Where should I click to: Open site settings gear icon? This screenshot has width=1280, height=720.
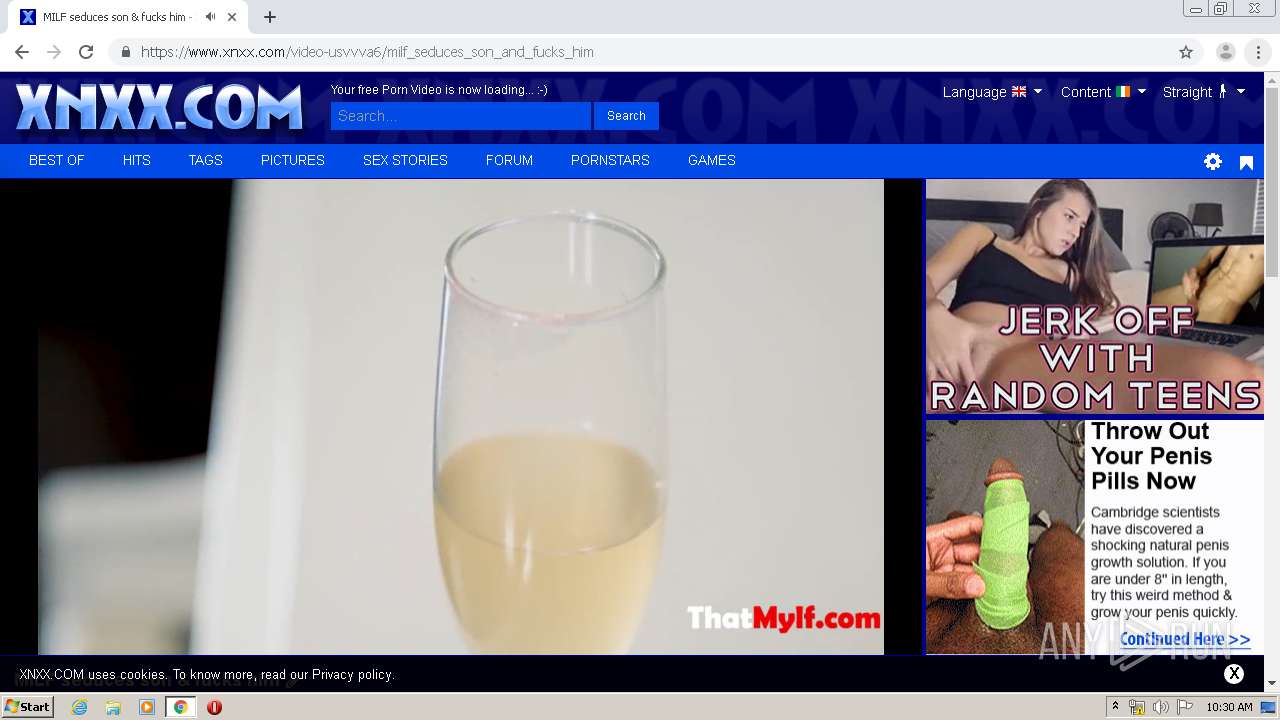click(x=1213, y=161)
